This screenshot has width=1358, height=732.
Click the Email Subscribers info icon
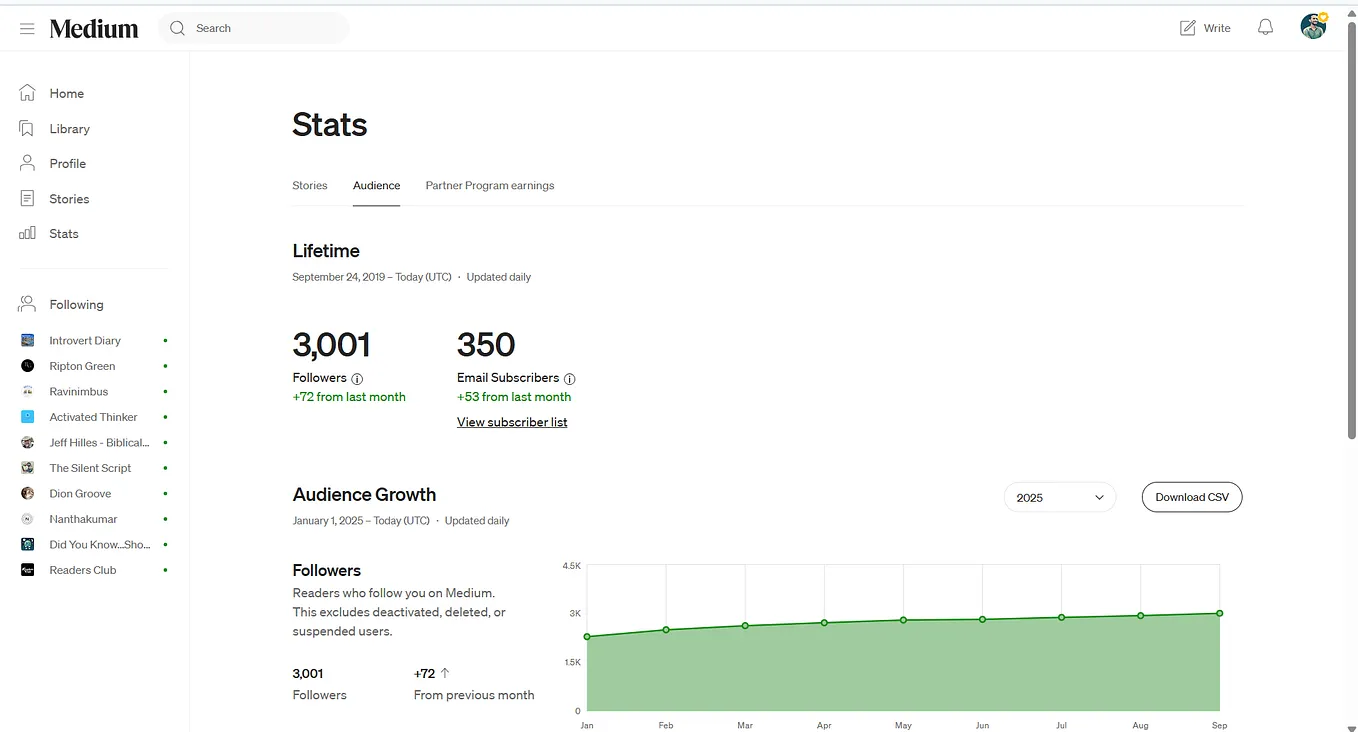[x=569, y=378]
